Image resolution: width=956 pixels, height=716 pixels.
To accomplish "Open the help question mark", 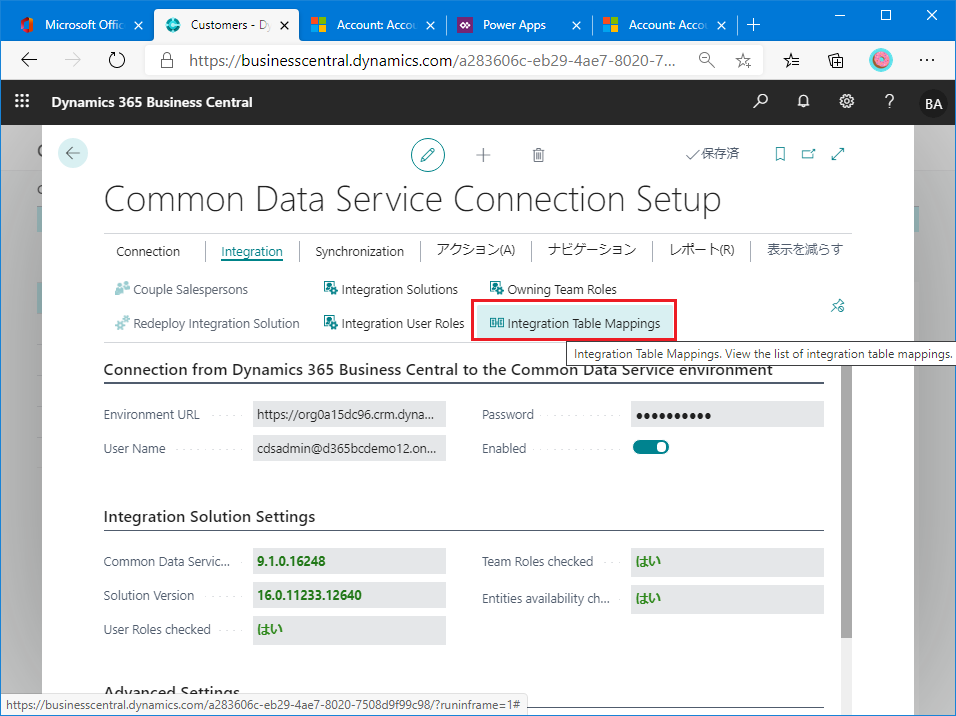I will 890,101.
